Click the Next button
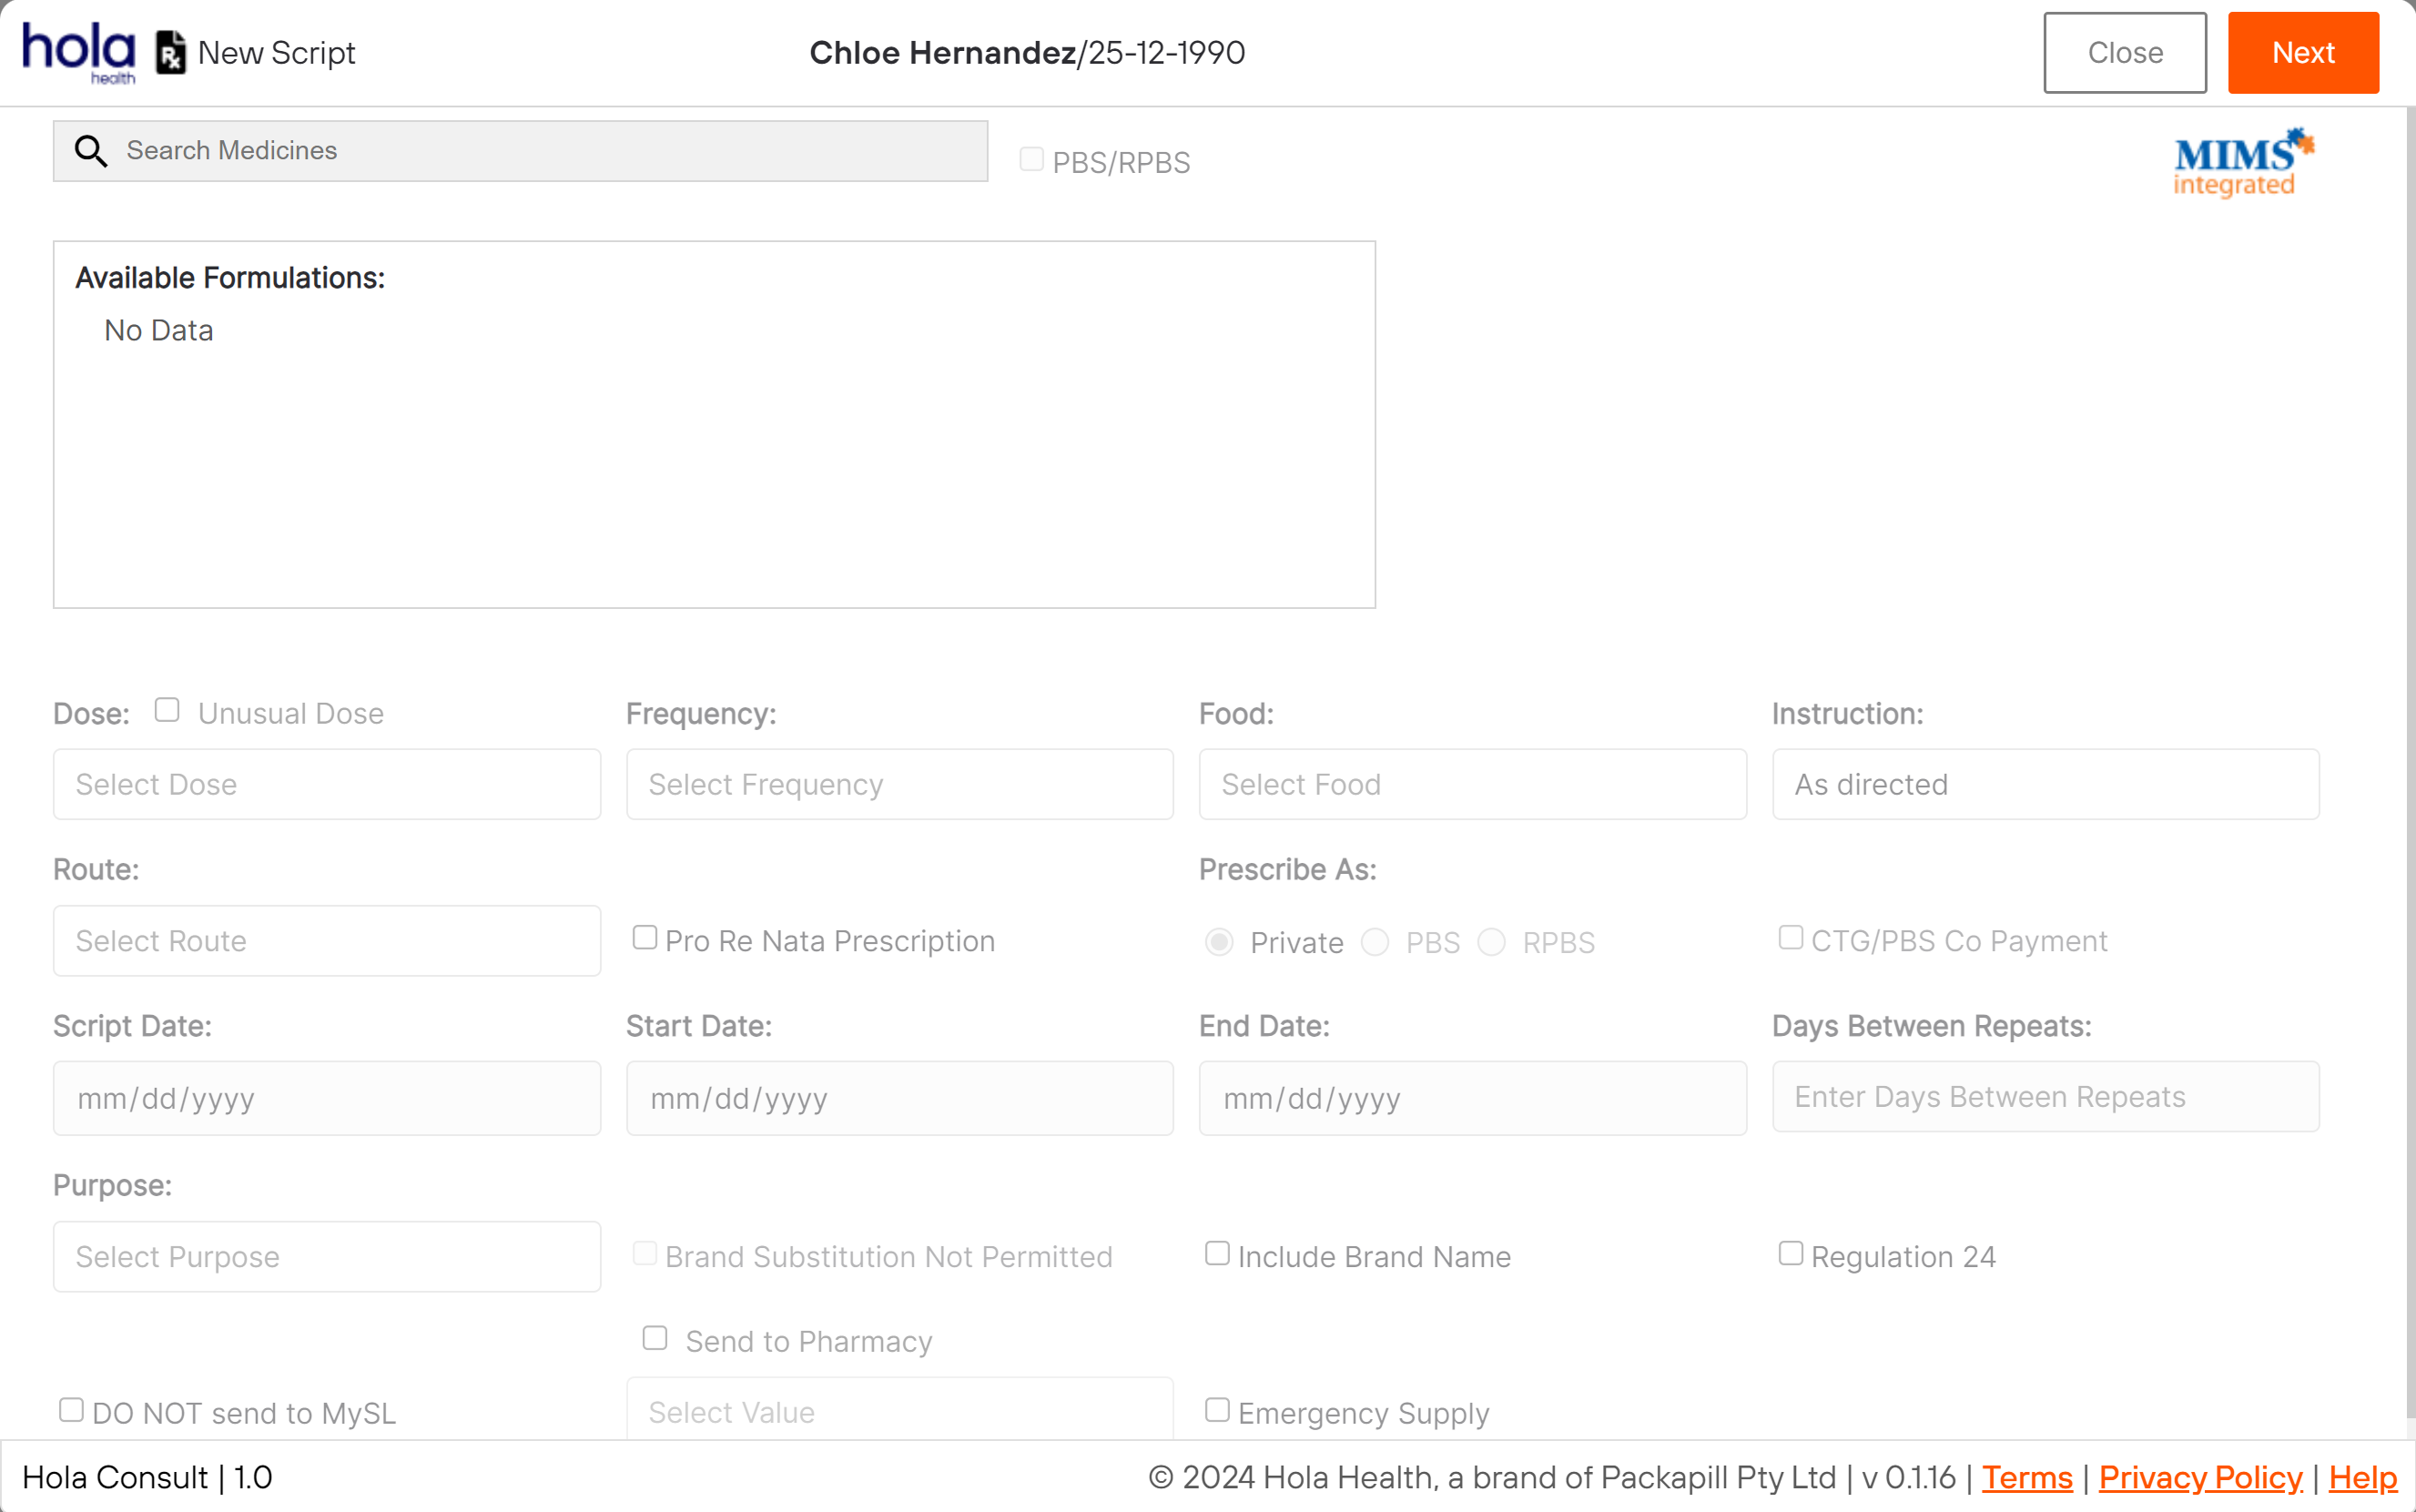2416x1512 pixels. click(x=2303, y=52)
